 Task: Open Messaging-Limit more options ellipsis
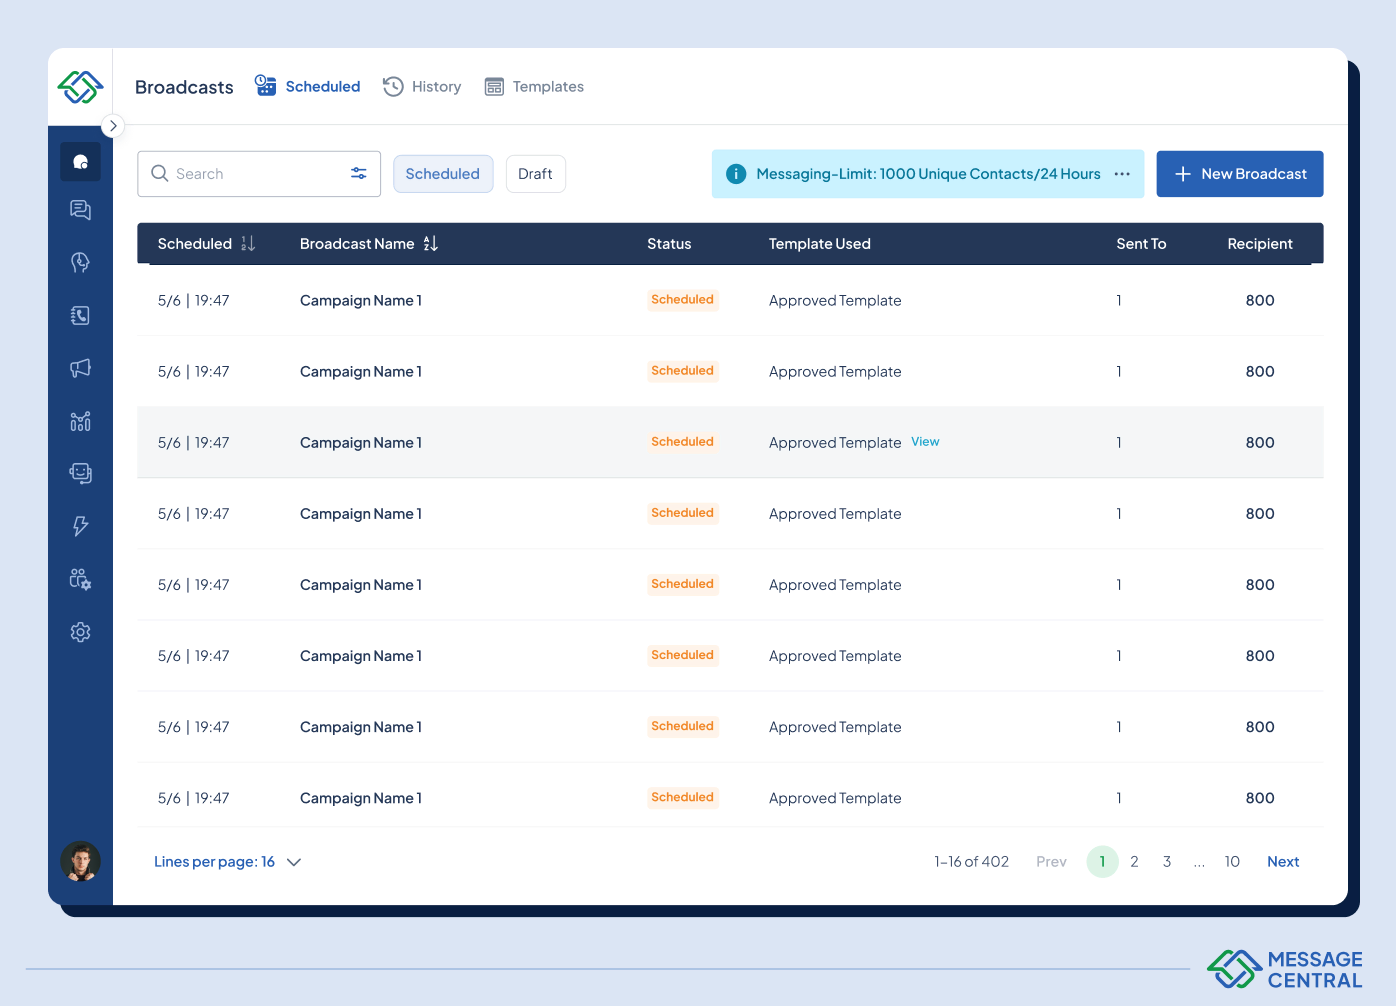click(1122, 174)
